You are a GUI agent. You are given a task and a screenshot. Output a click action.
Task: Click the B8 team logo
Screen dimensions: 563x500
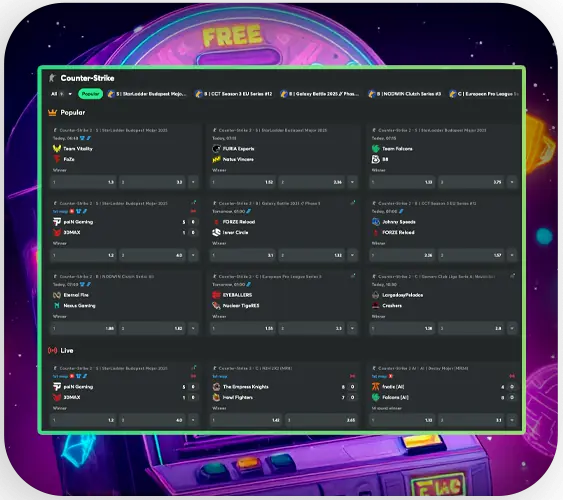tap(376, 159)
